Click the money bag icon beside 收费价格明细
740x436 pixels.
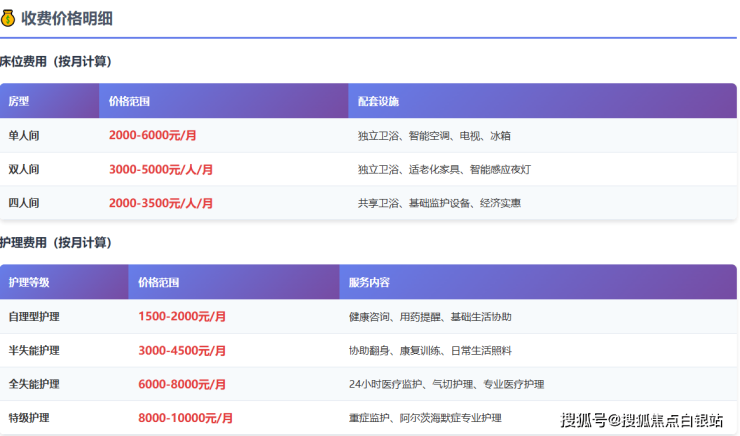[x=8, y=17]
